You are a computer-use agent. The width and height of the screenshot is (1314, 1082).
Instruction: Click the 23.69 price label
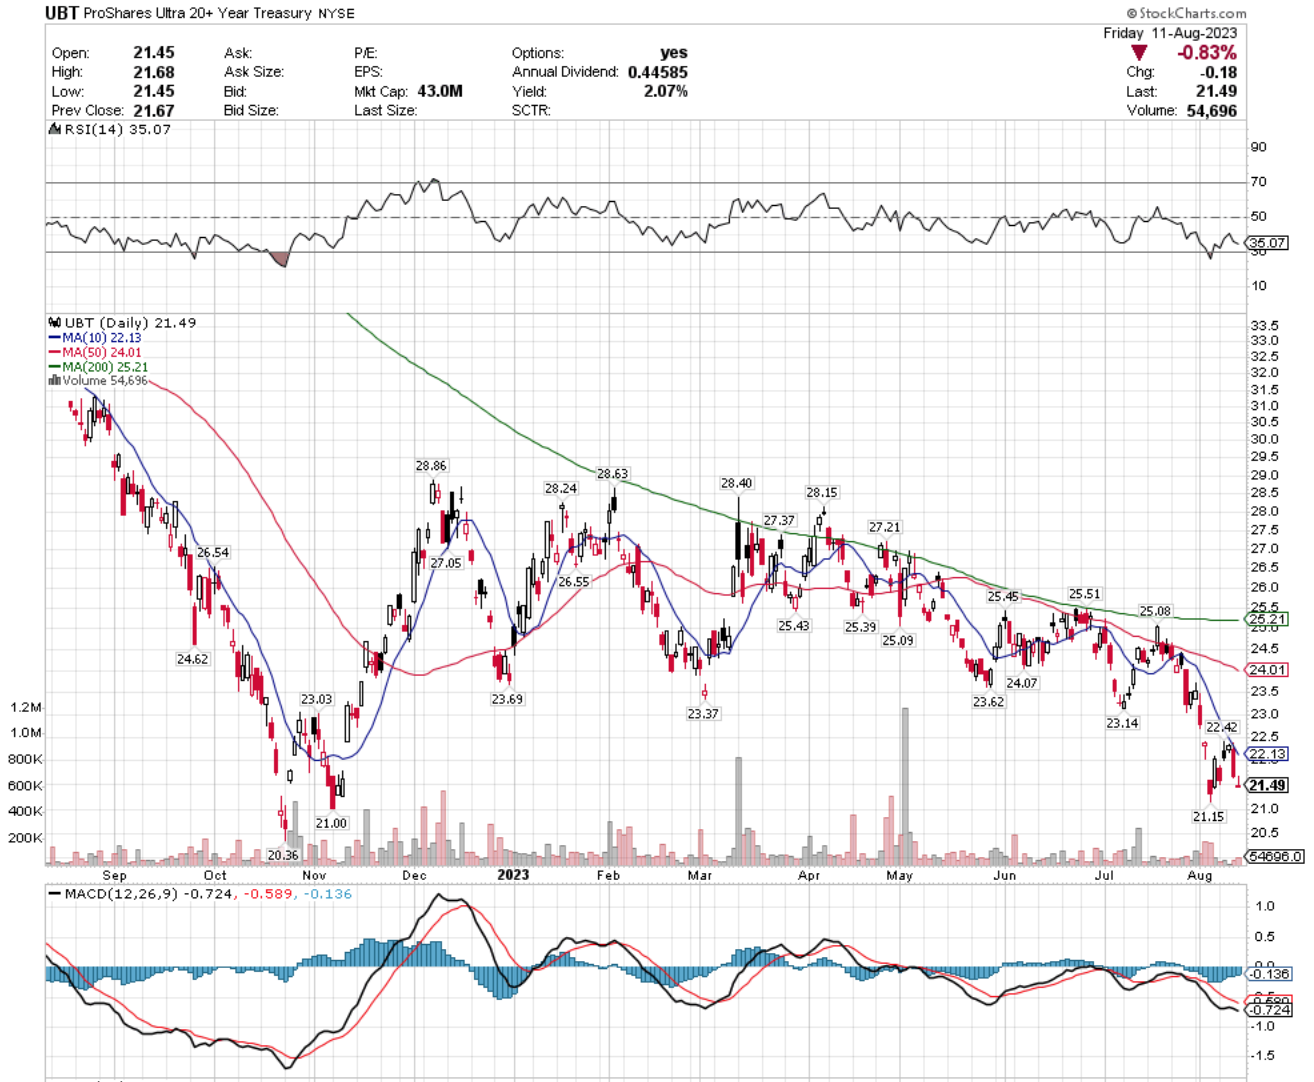coord(507,700)
